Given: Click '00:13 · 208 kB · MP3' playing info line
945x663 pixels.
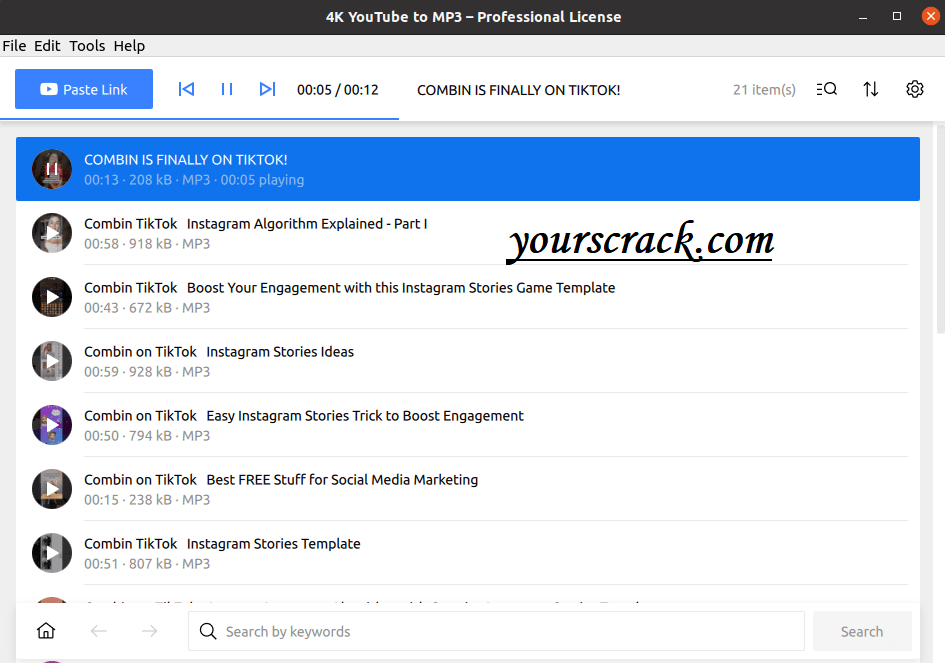Looking at the screenshot, I should click(194, 180).
